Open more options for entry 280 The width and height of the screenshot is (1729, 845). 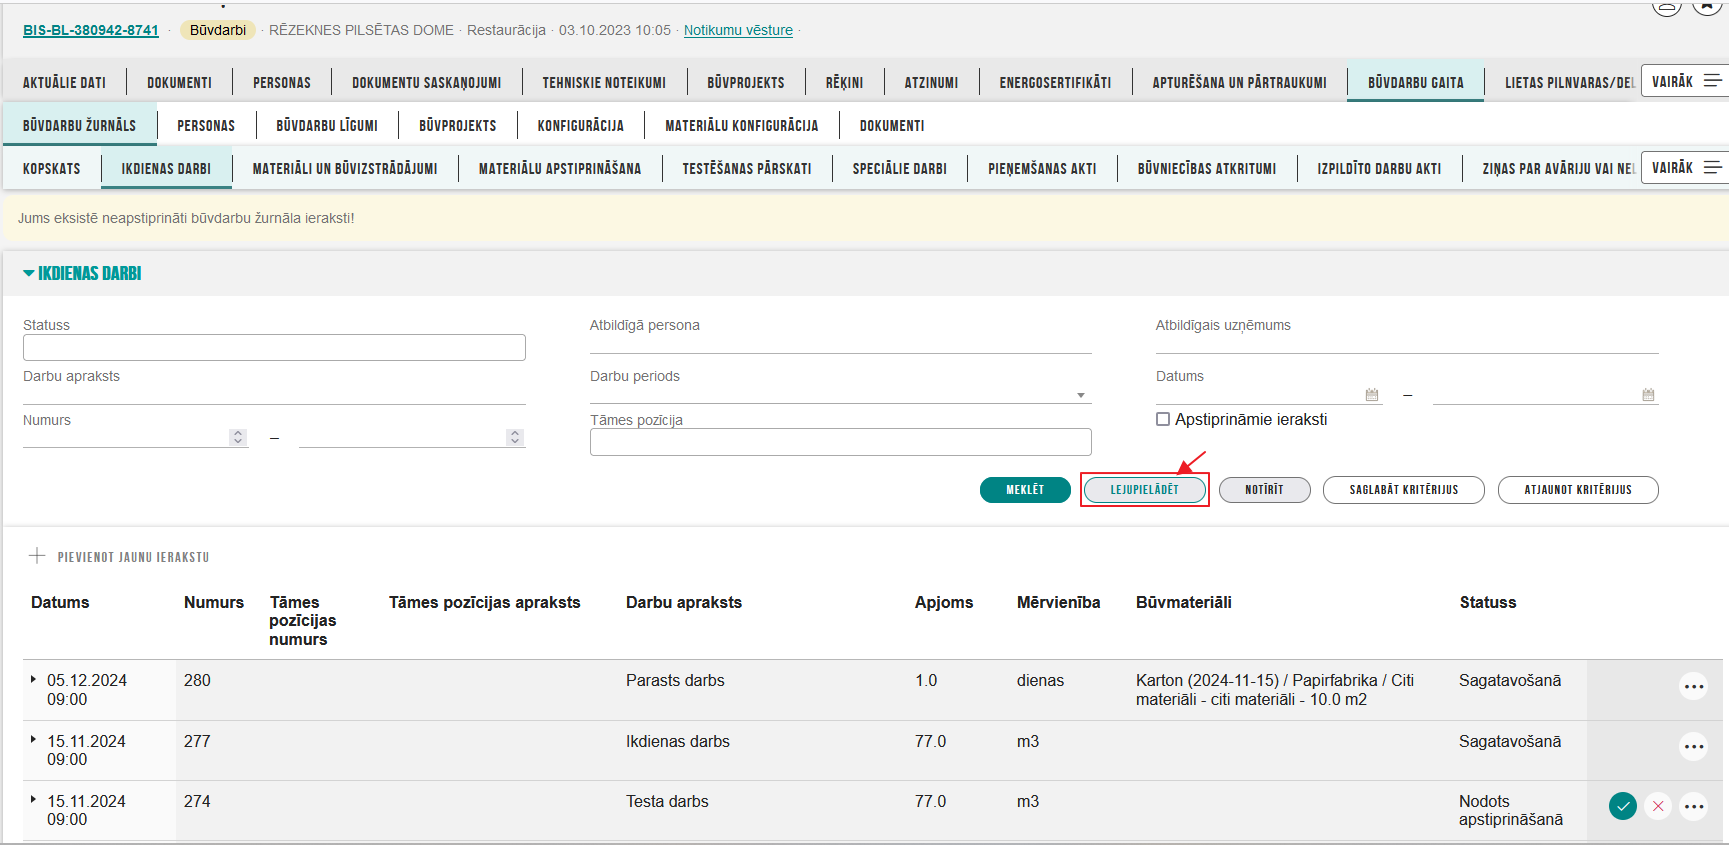[x=1693, y=686]
